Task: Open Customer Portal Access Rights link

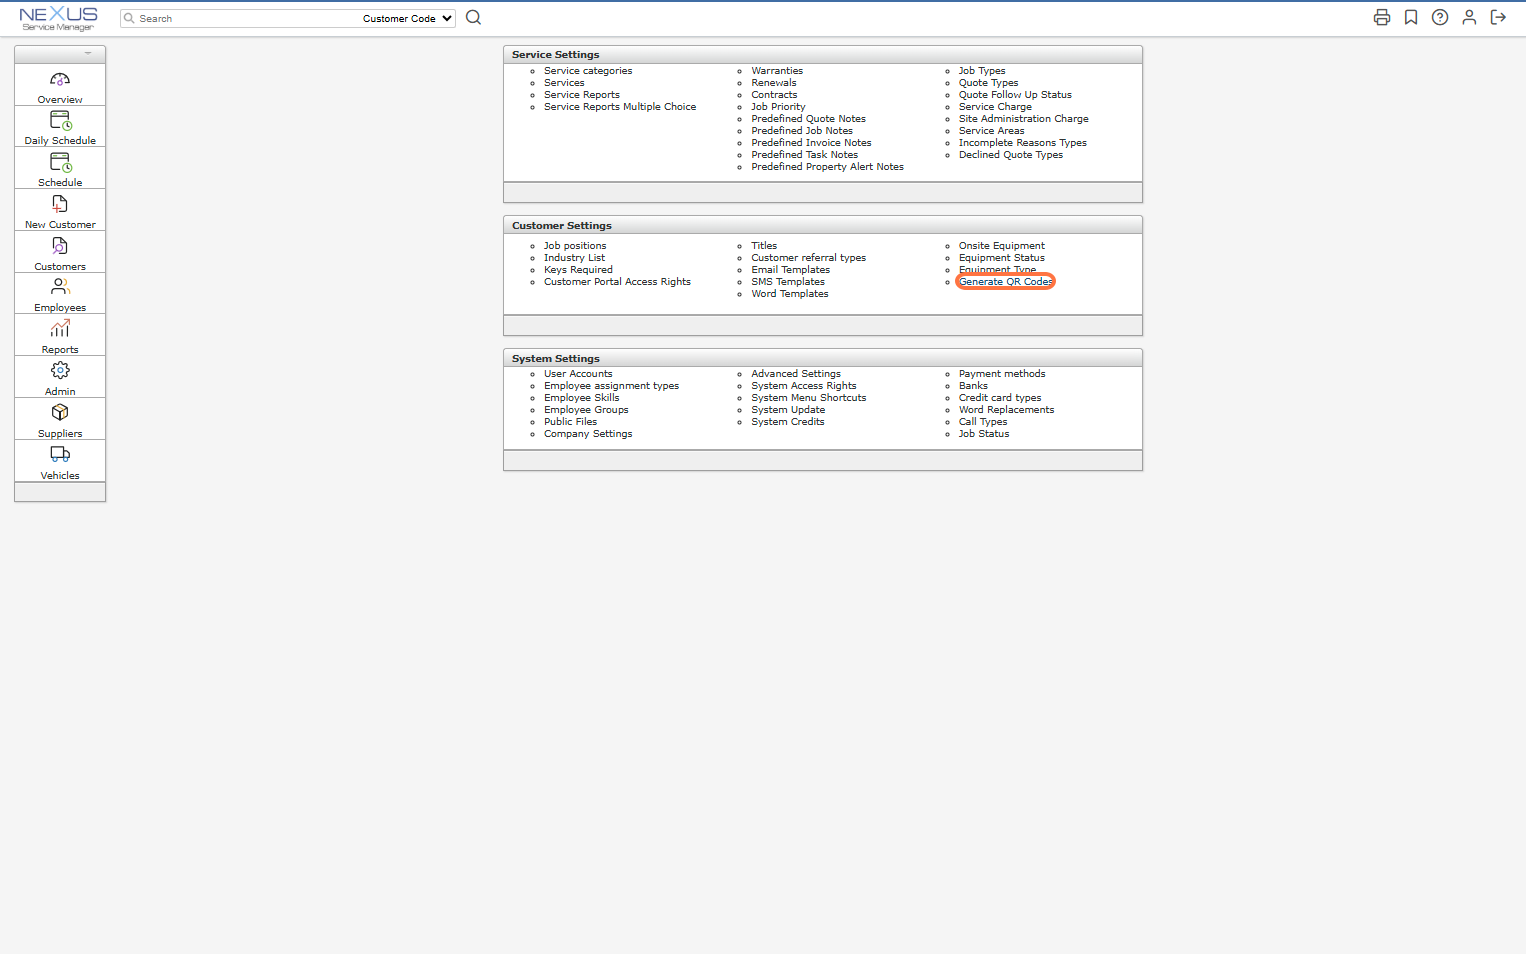Action: click(617, 282)
